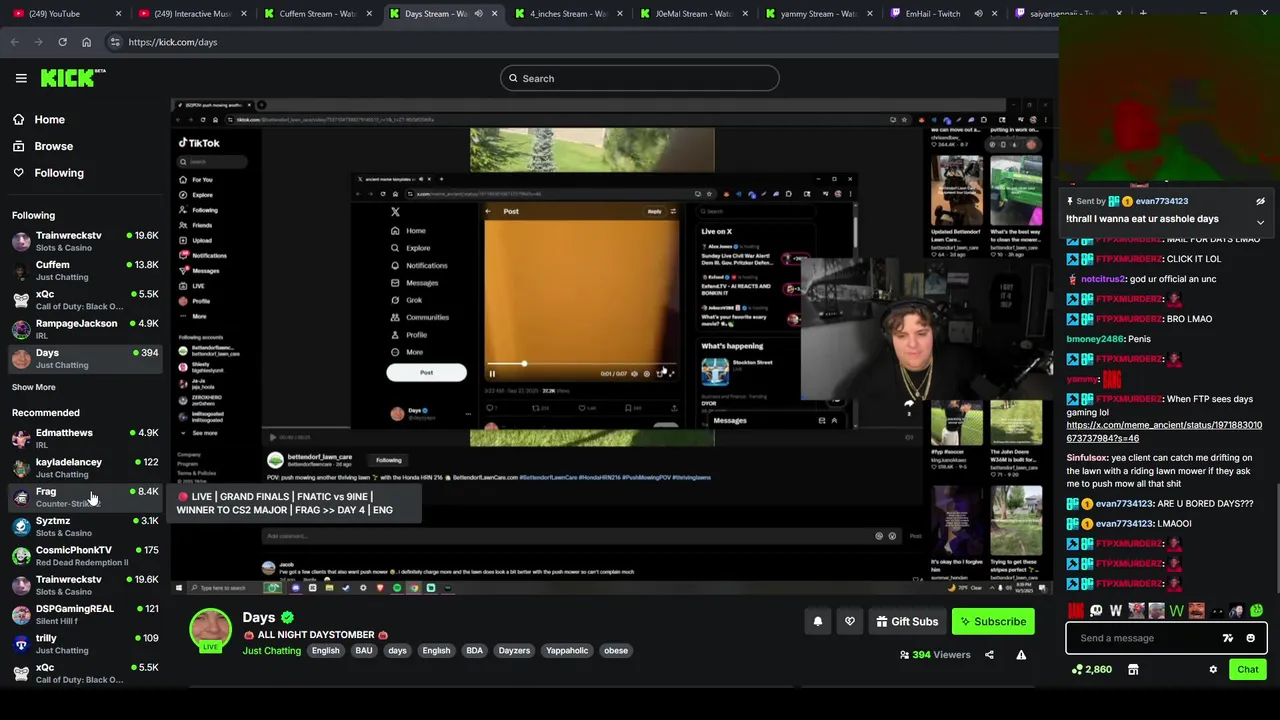1280x720 pixels.
Task: Click the green Subscribe button
Action: click(993, 621)
